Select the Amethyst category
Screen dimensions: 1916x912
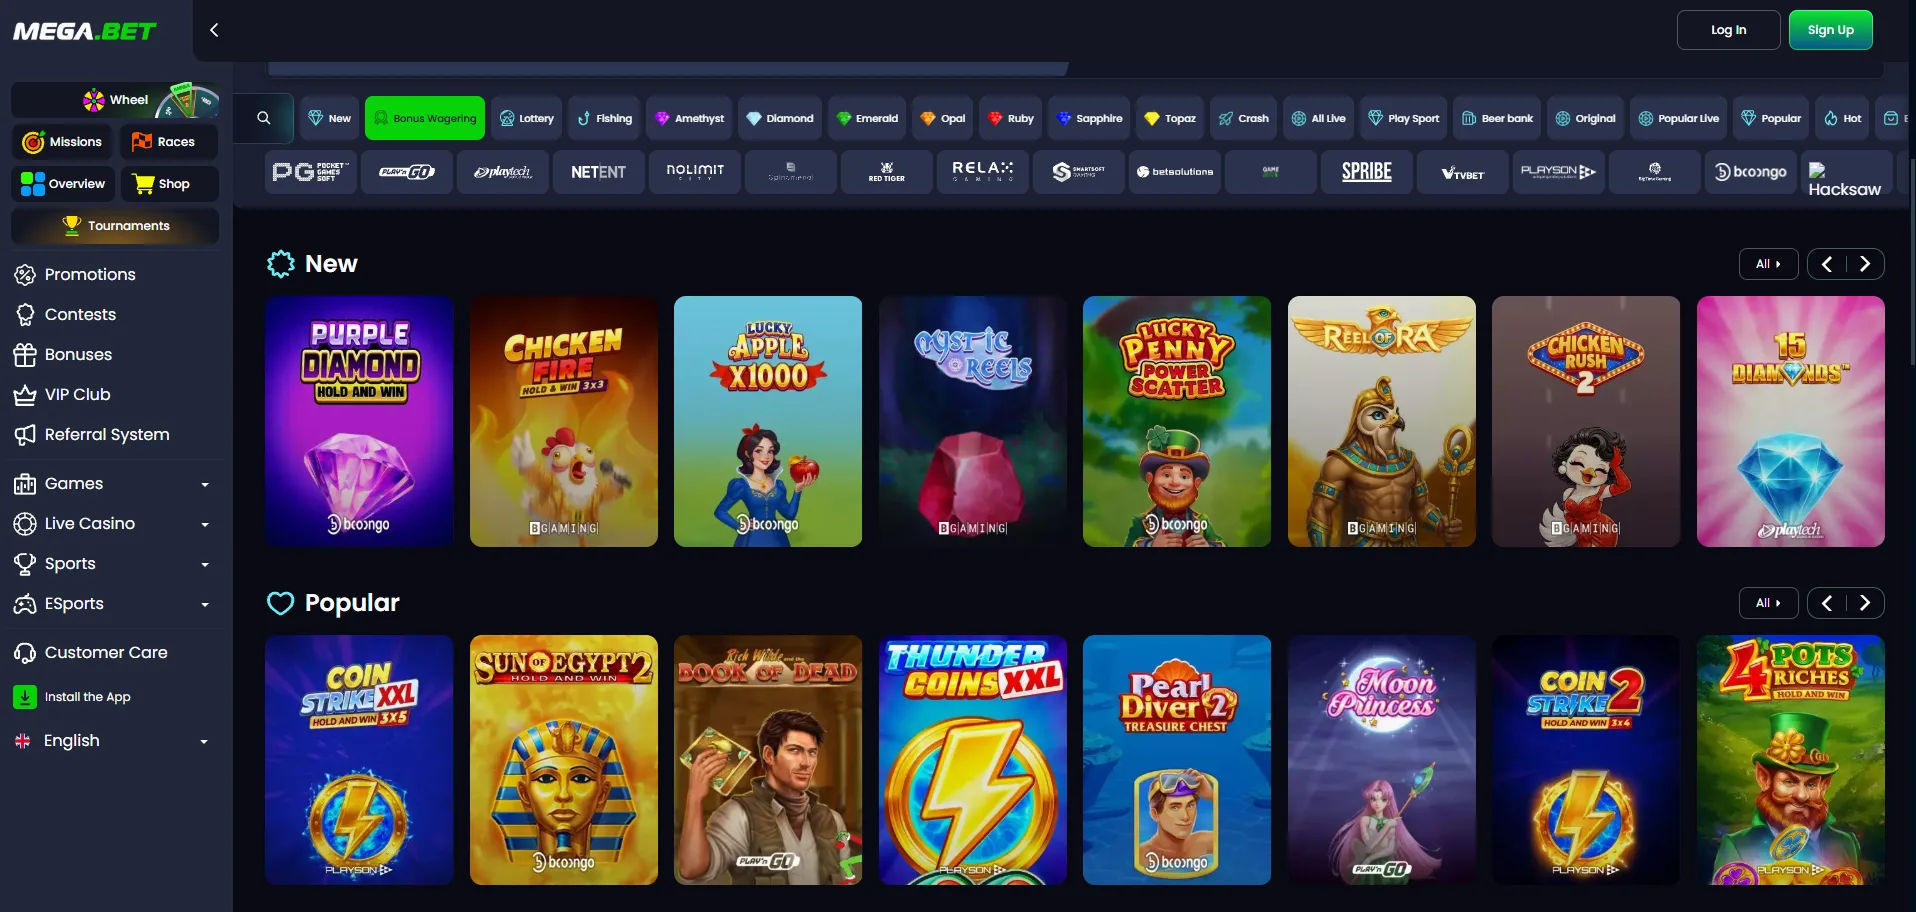(x=690, y=118)
